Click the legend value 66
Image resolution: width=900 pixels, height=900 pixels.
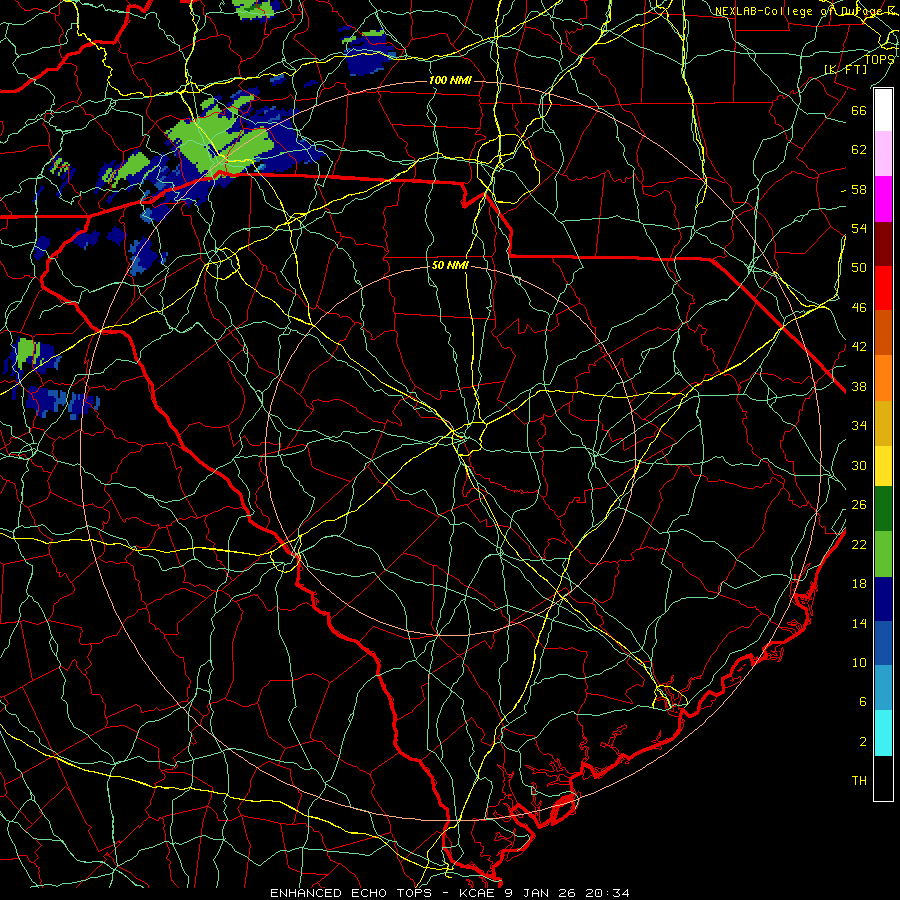pos(859,111)
